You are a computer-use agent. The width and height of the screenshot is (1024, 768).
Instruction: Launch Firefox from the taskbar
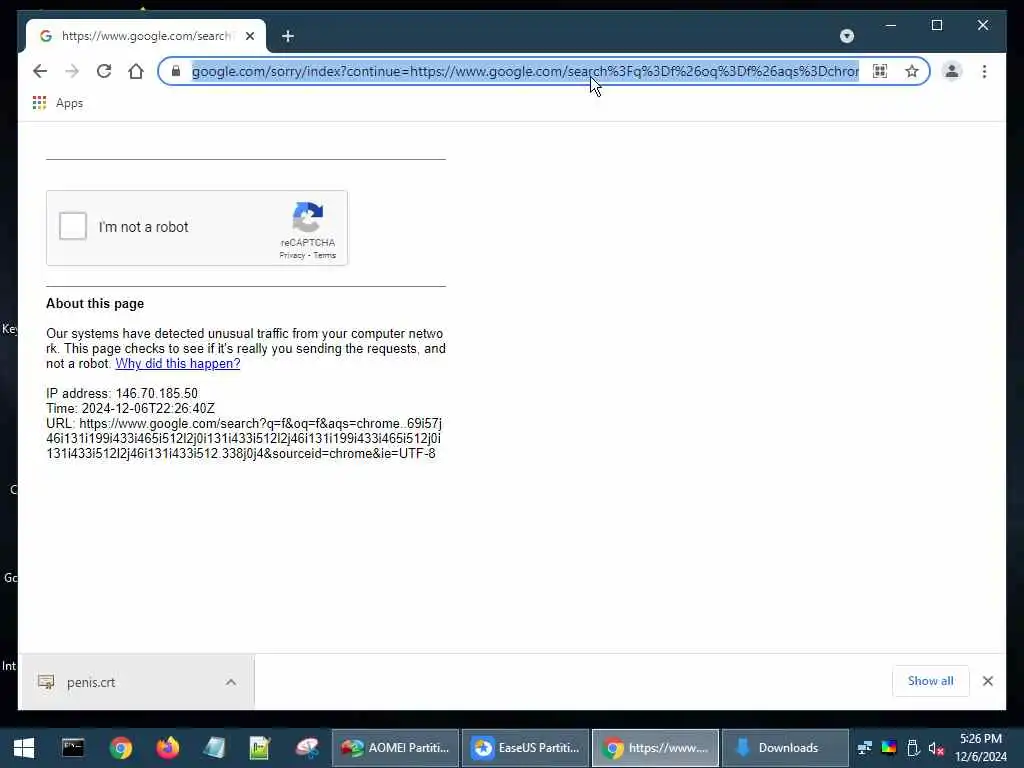[167, 748]
